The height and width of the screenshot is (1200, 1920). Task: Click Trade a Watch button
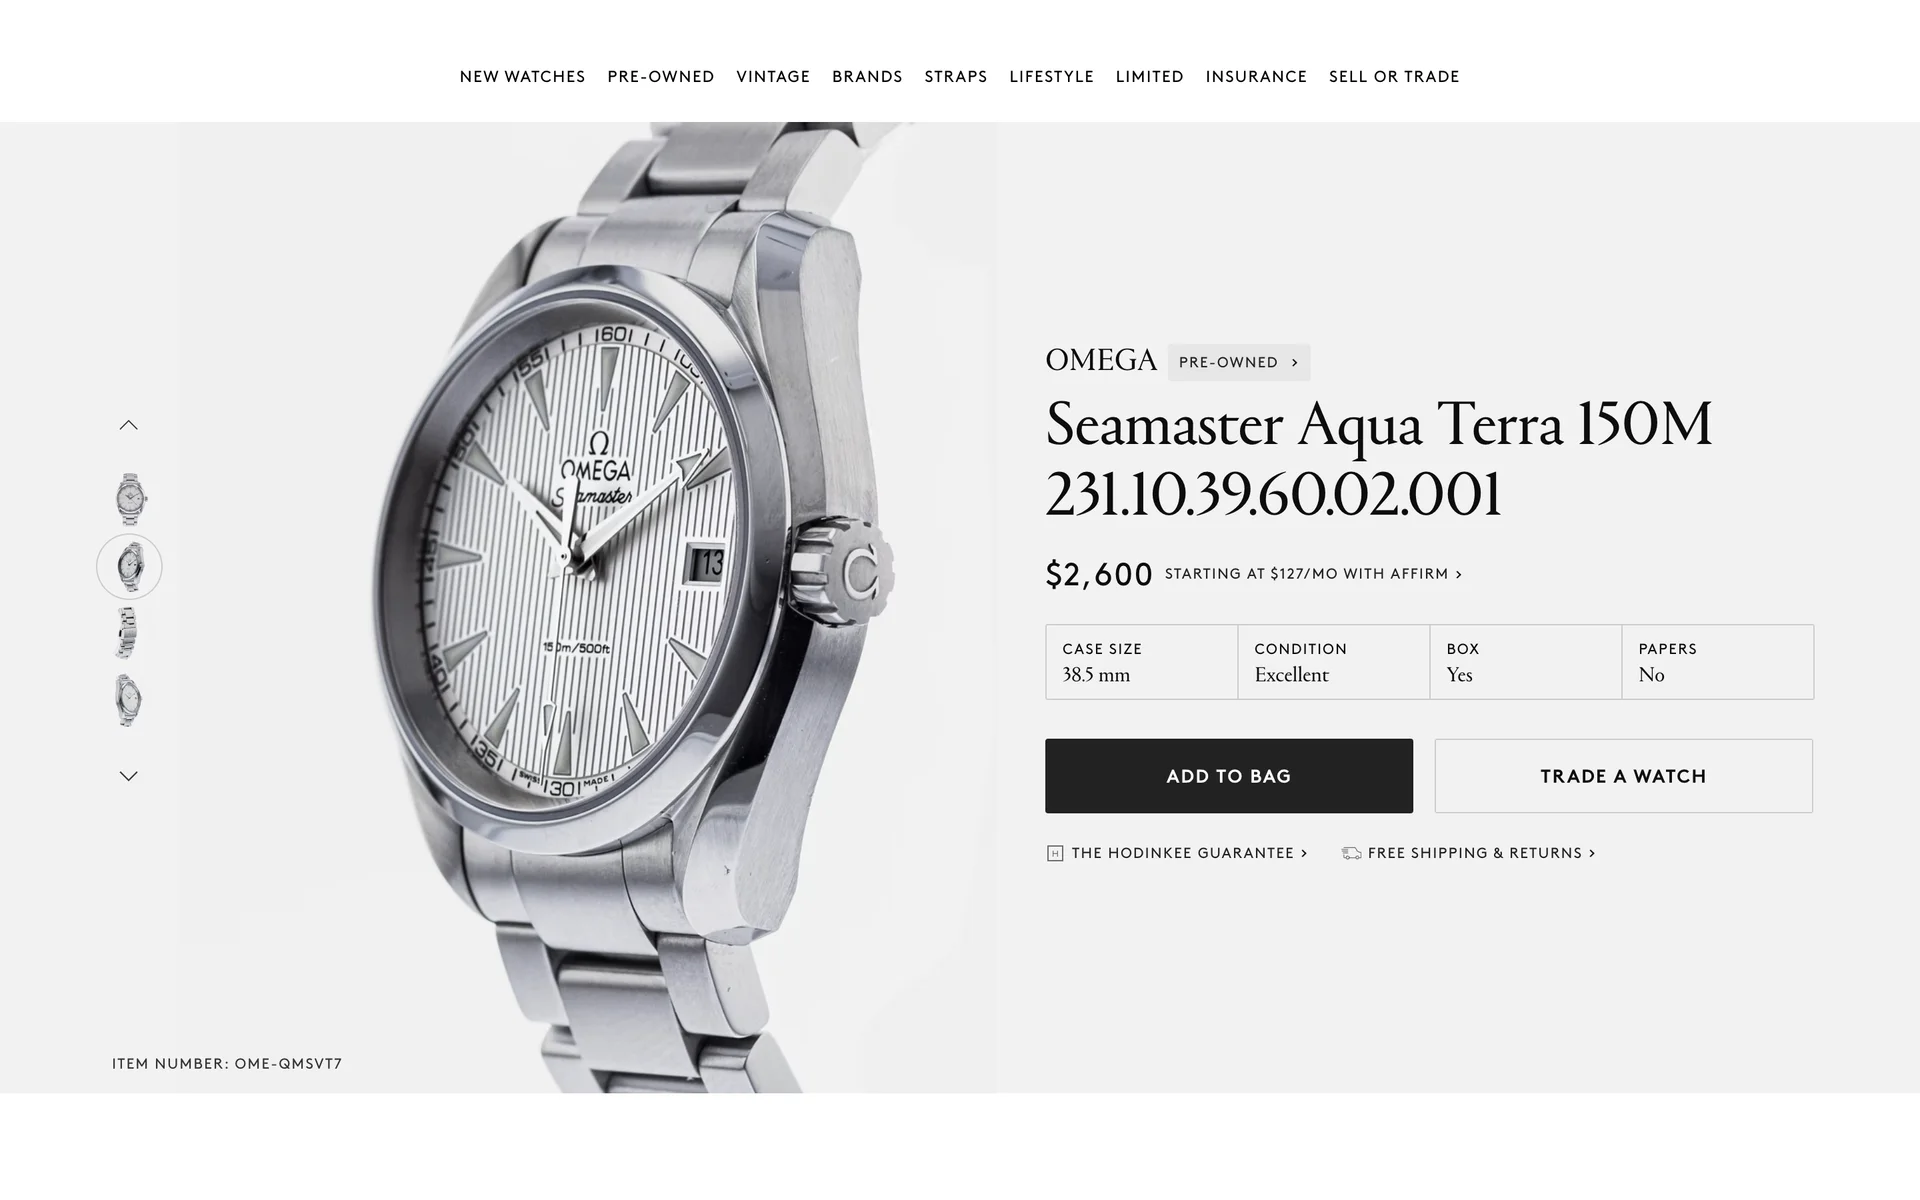[x=1623, y=776]
